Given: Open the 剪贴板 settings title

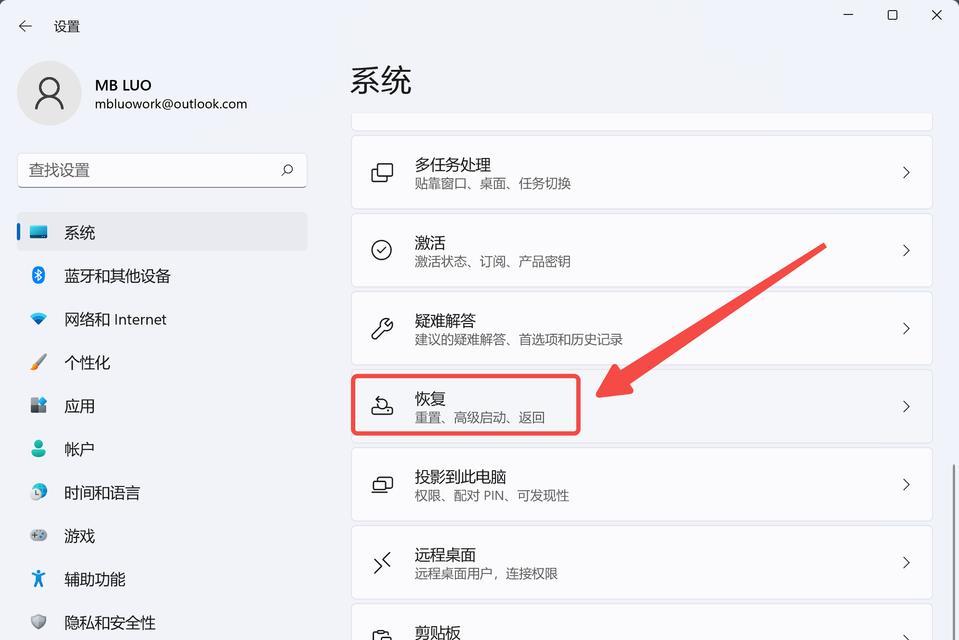Looking at the screenshot, I should point(438,631).
